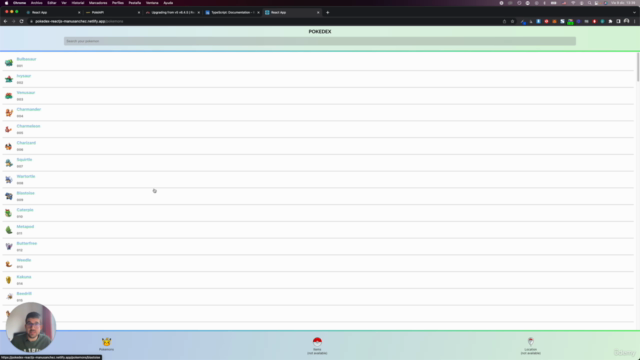Open the Historial menu
The height and width of the screenshot is (360, 640).
pyautogui.click(x=78, y=3)
